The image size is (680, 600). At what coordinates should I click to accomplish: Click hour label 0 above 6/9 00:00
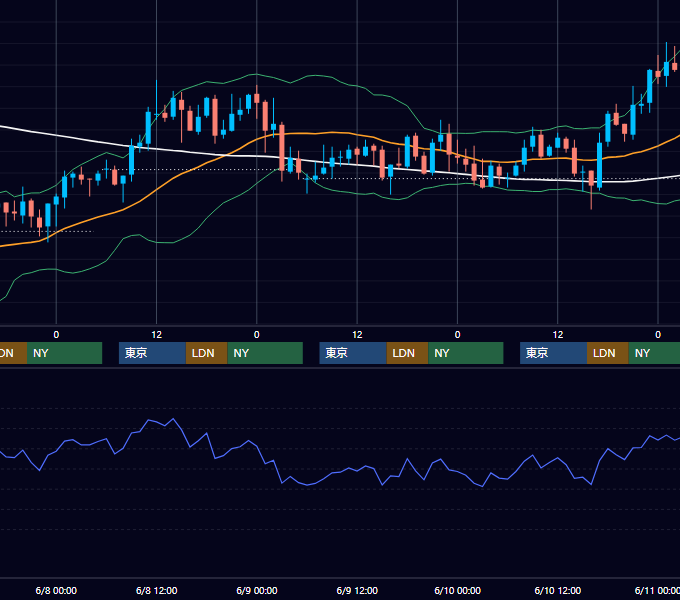[257, 335]
